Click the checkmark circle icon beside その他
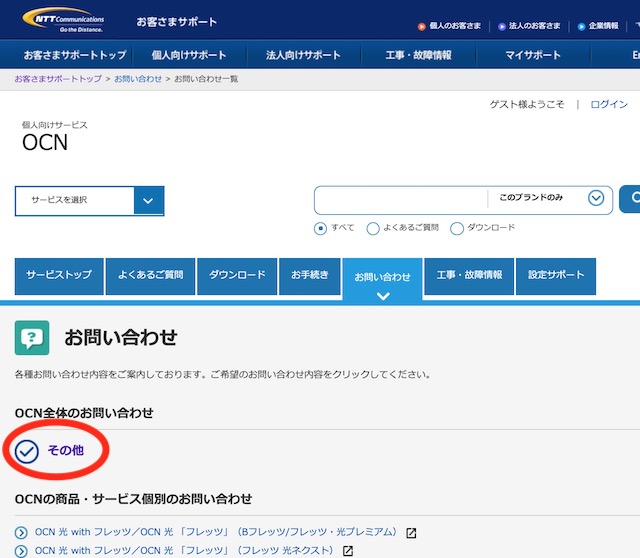This screenshot has height=558, width=640. point(27,451)
